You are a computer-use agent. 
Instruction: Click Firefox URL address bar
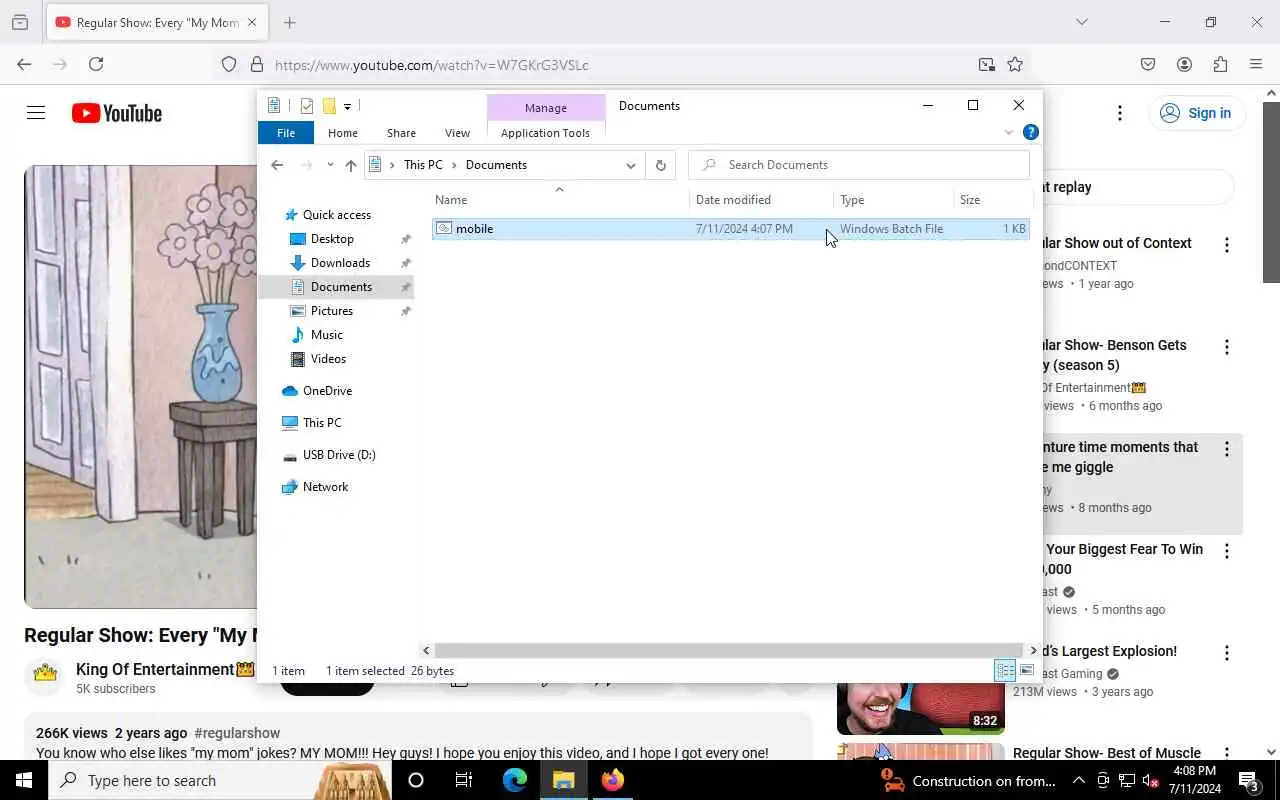(620, 65)
